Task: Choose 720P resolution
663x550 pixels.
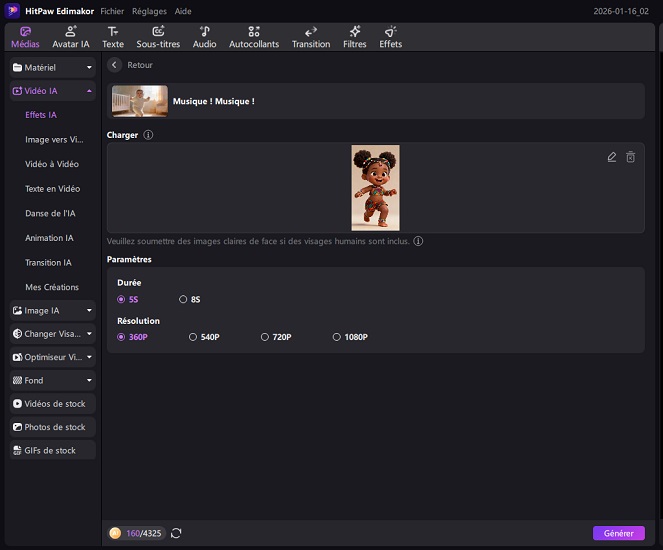Action: 265,337
